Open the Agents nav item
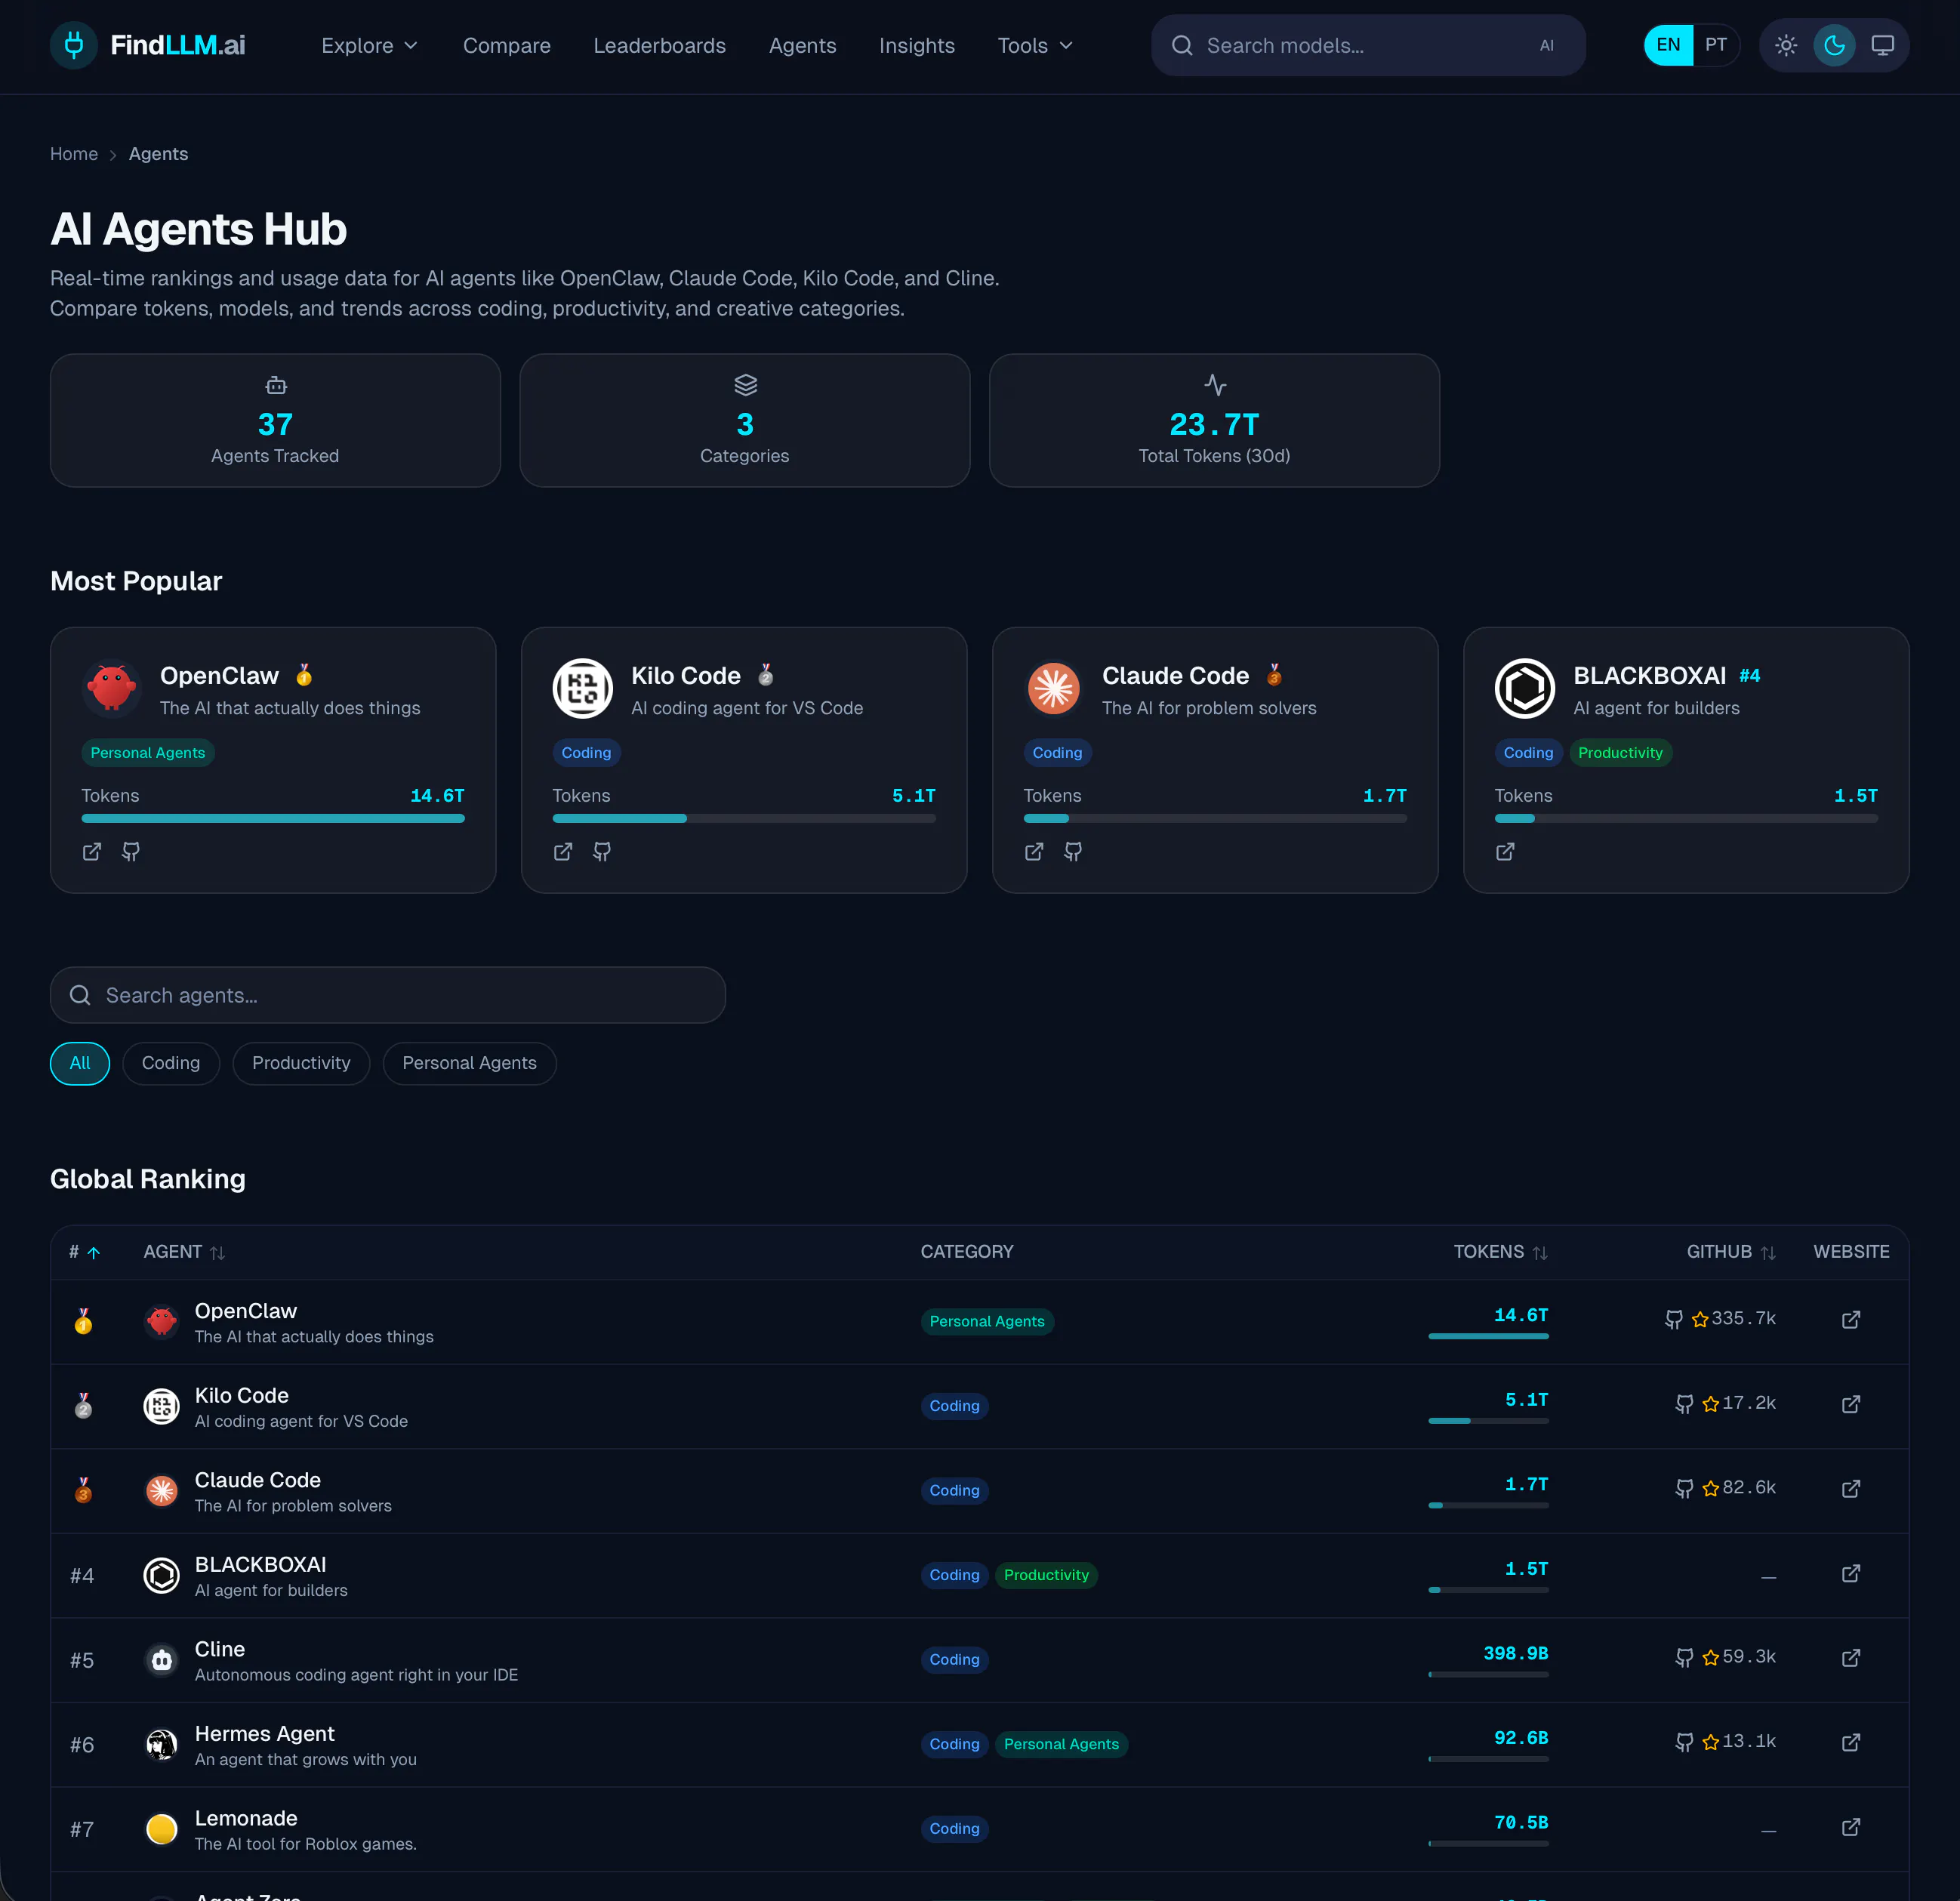Viewport: 1960px width, 1901px height. pos(803,46)
